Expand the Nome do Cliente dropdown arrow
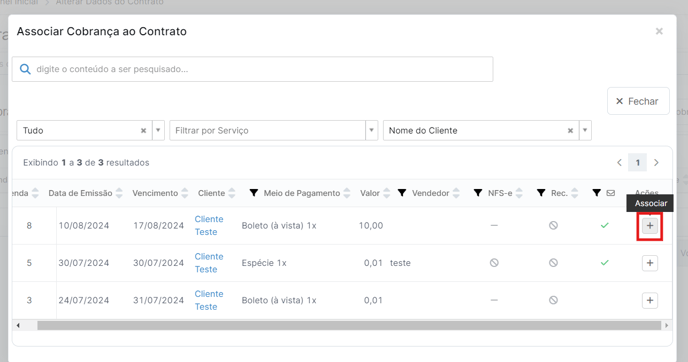The width and height of the screenshot is (688, 362). 585,130
